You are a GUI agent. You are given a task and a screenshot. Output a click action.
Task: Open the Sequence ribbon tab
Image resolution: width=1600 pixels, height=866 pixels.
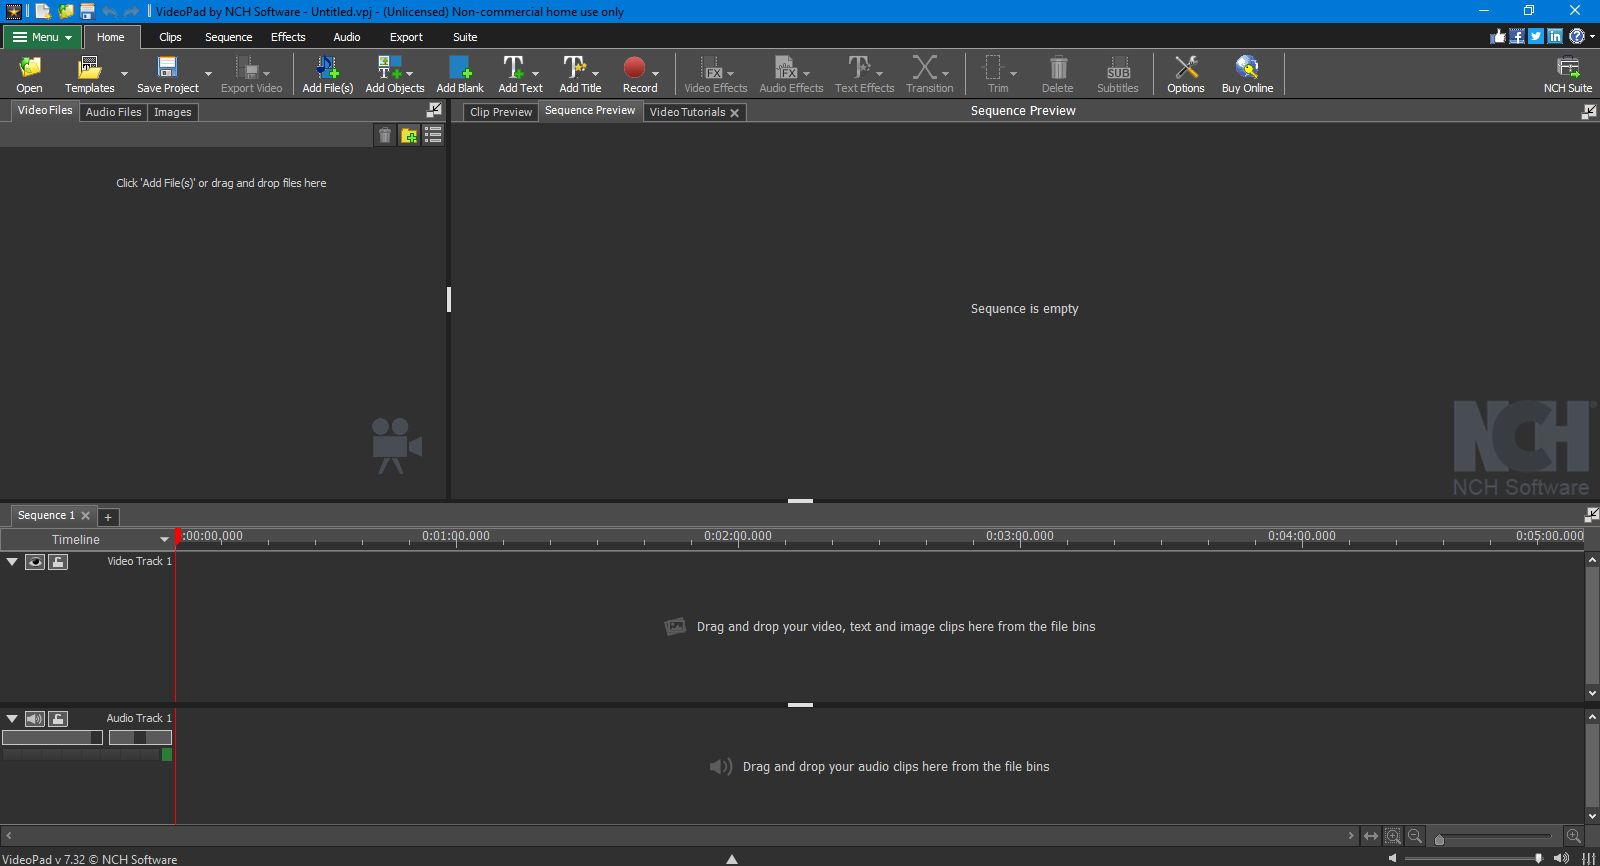[x=228, y=37]
